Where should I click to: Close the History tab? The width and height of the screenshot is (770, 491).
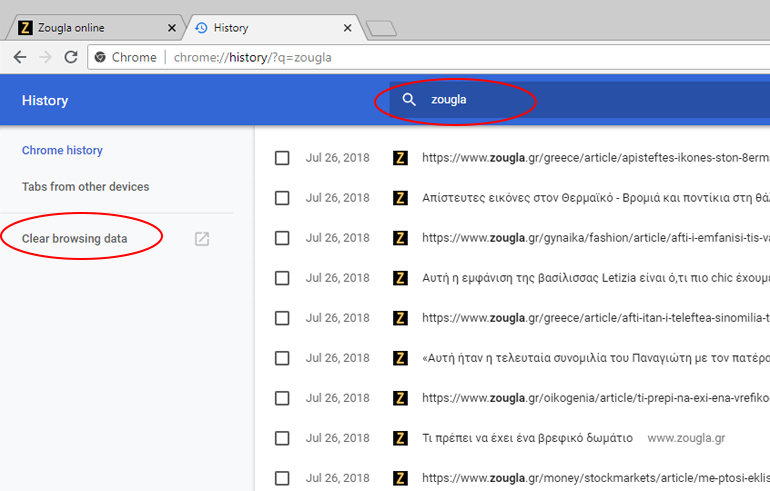[345, 28]
